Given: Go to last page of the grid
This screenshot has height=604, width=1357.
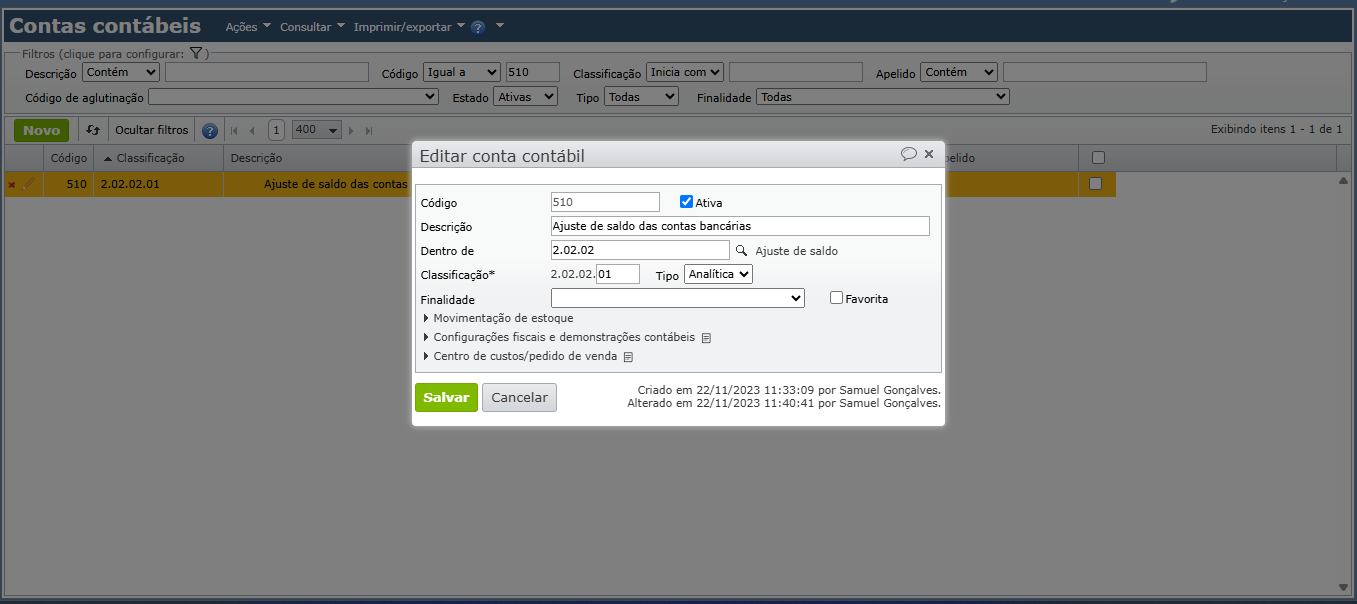Looking at the screenshot, I should point(369,130).
